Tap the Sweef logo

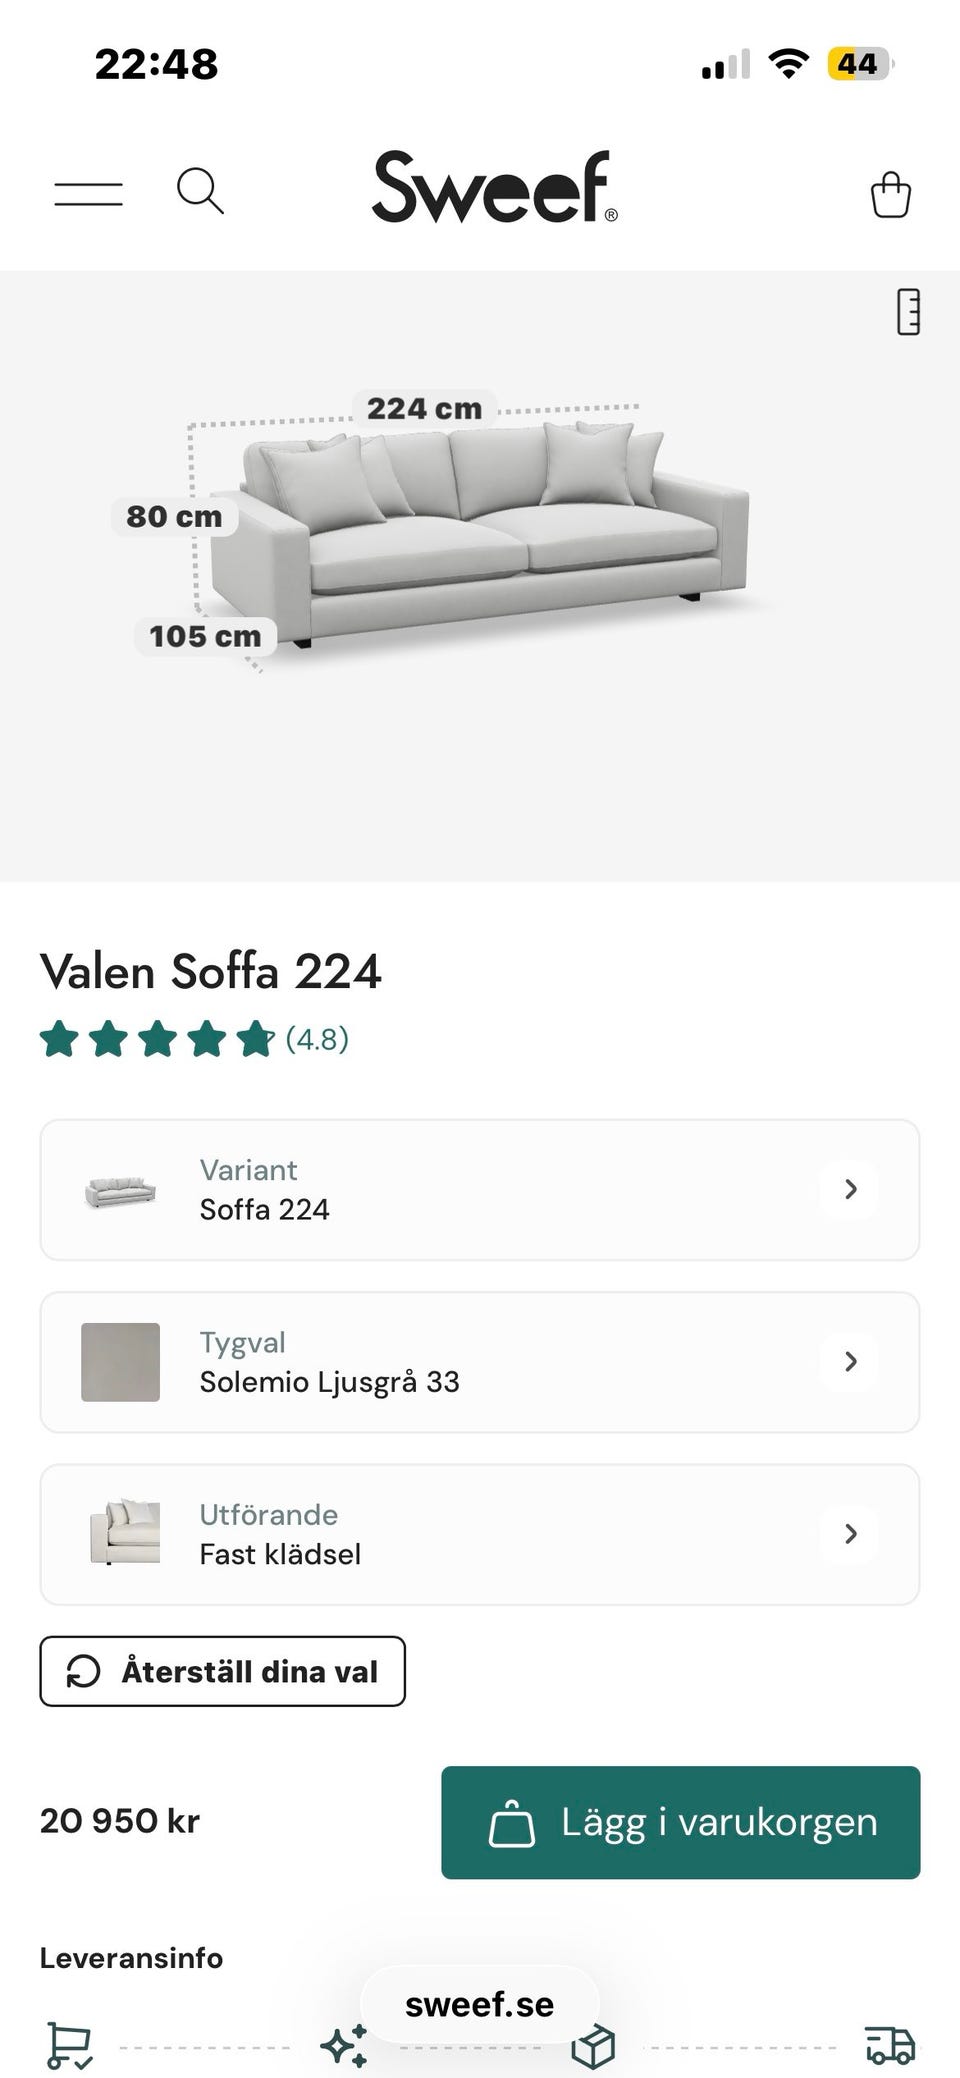[x=494, y=187]
